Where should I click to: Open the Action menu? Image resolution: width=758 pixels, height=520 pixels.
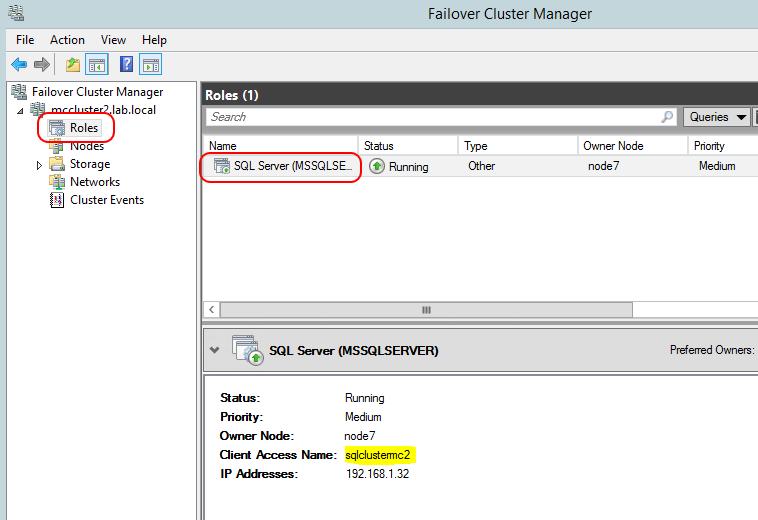67,40
